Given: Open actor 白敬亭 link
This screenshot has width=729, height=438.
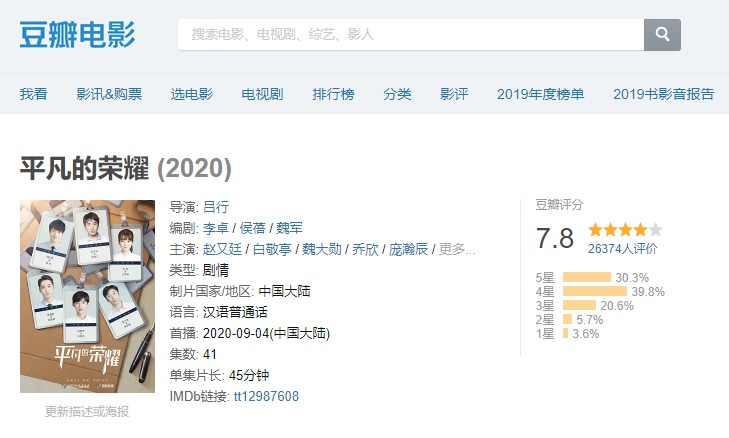Looking at the screenshot, I should 272,249.
